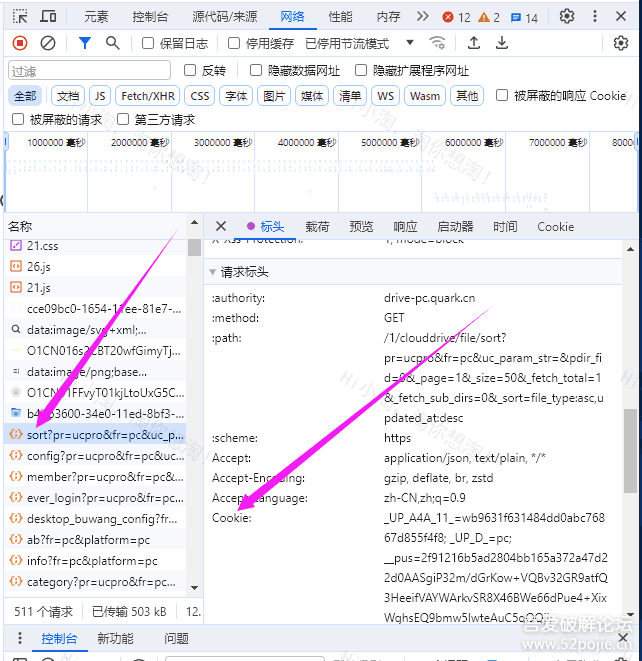Filter requests by JS type

100,96
